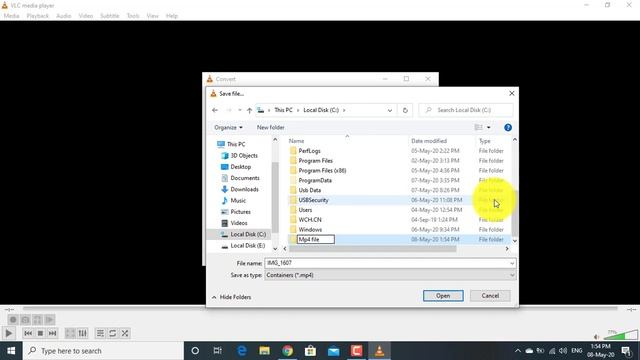
Task: Open the Playback menu
Action: [x=38, y=16]
